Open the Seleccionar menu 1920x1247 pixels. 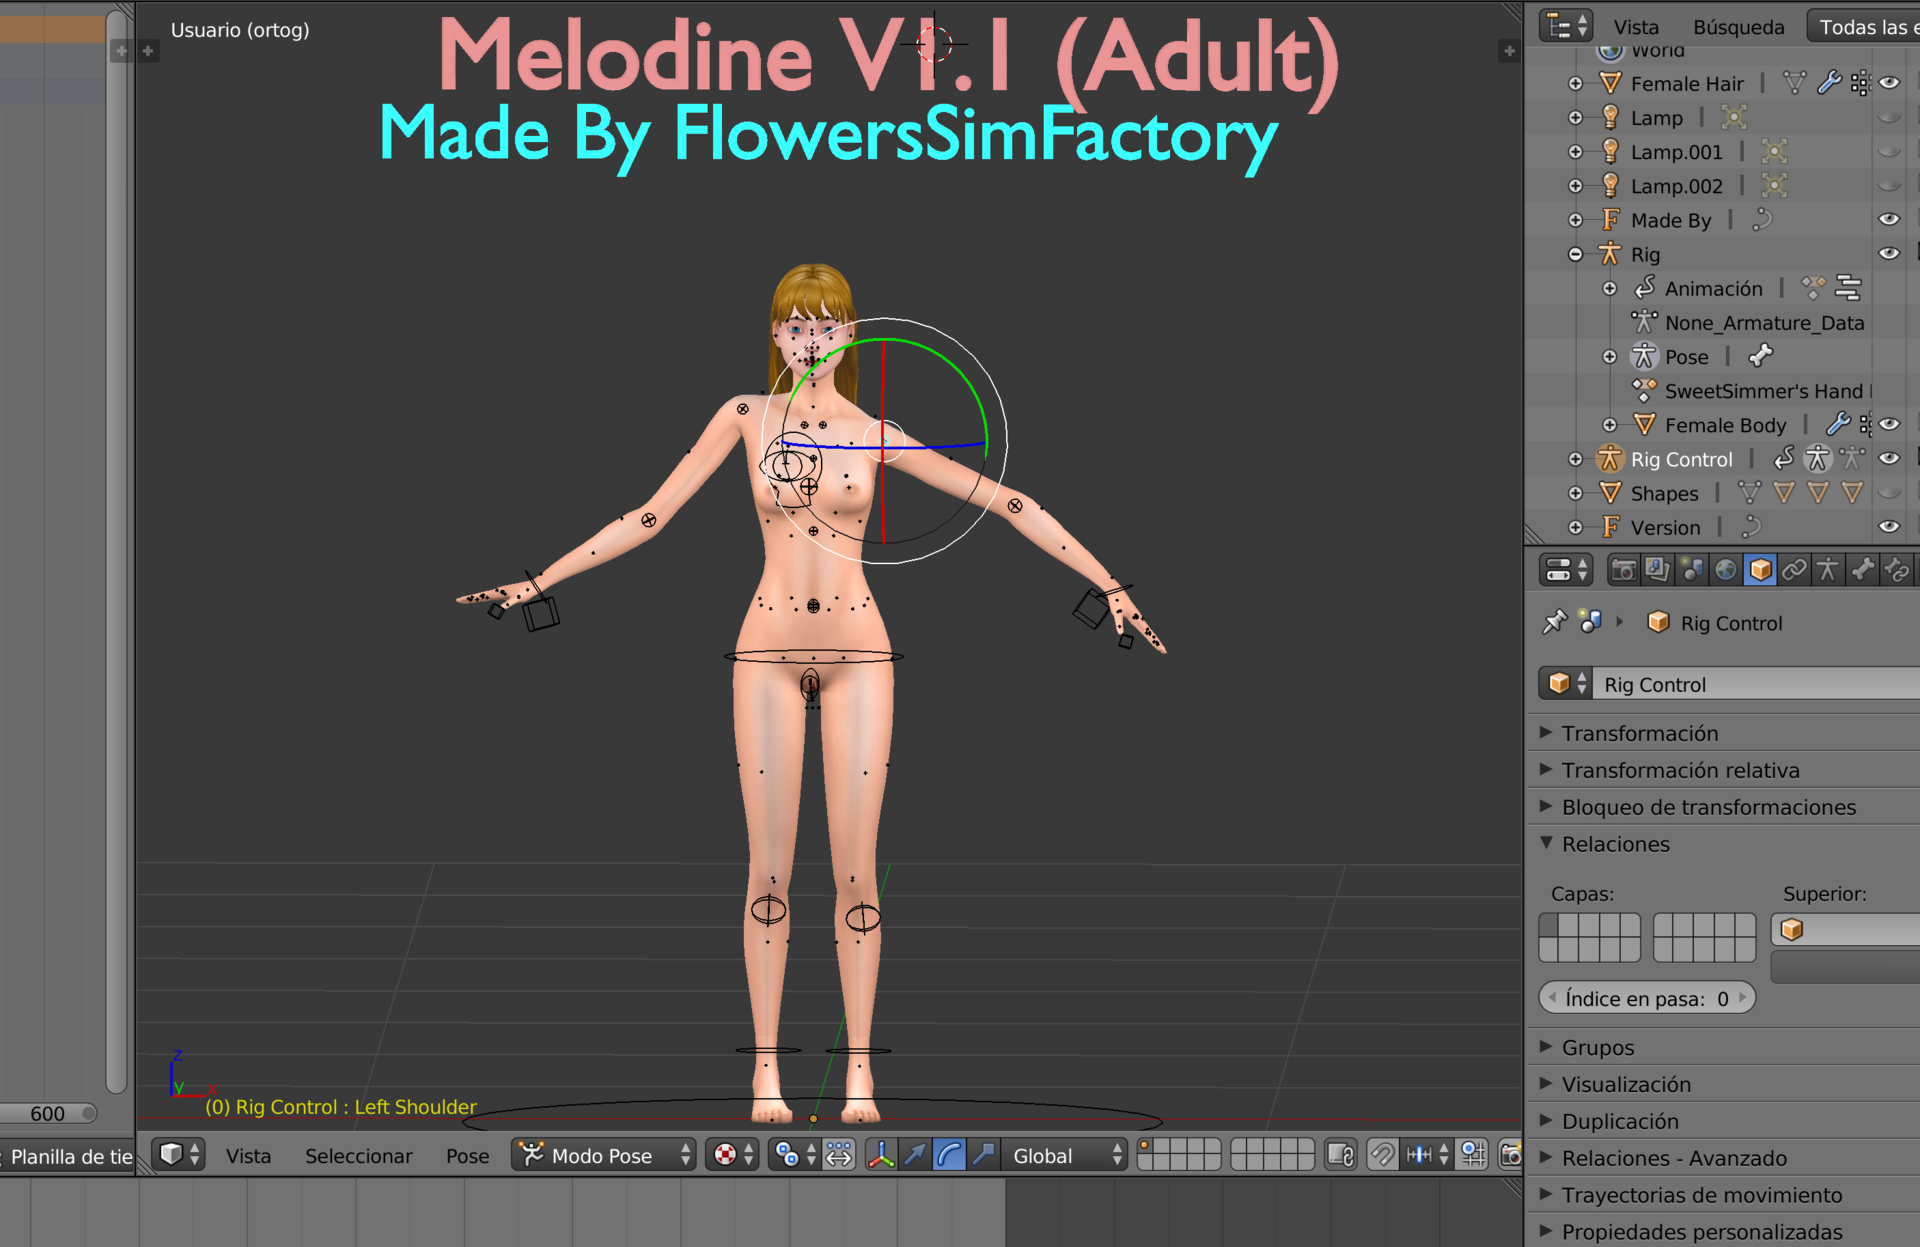(358, 1156)
